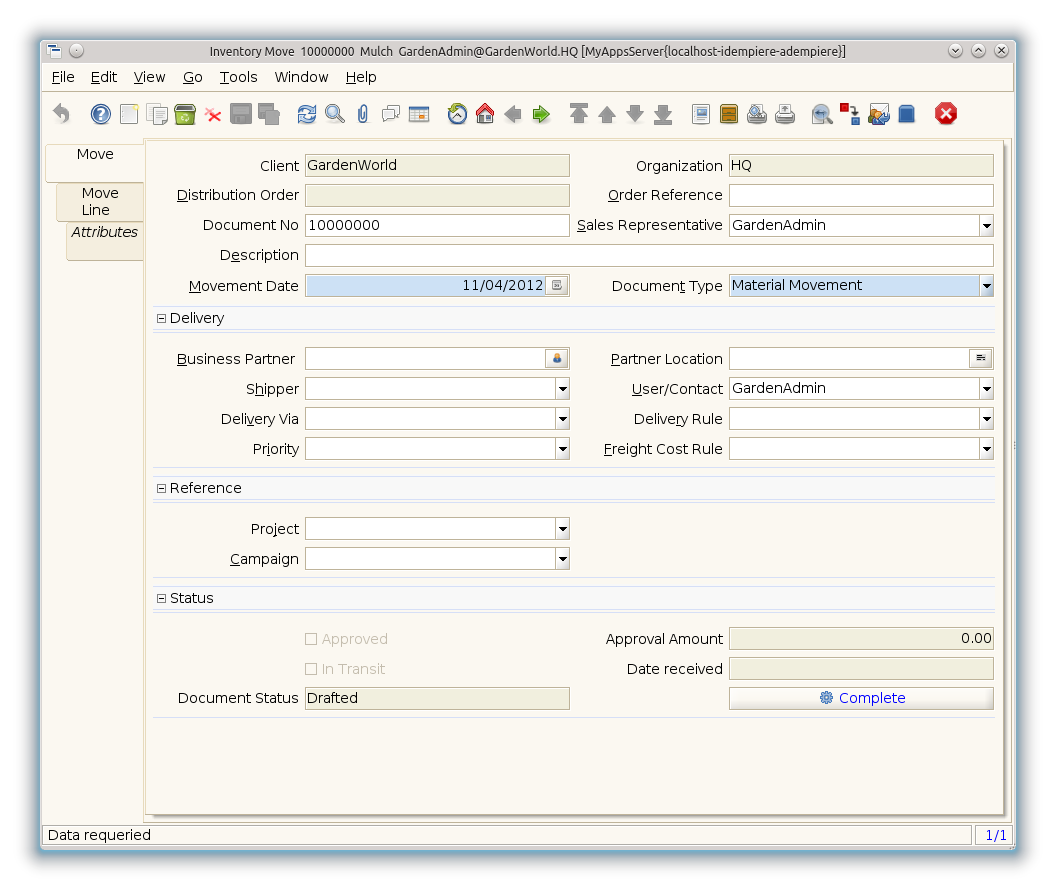Click the printer icon in toolbar
1056x890 pixels.
point(785,114)
